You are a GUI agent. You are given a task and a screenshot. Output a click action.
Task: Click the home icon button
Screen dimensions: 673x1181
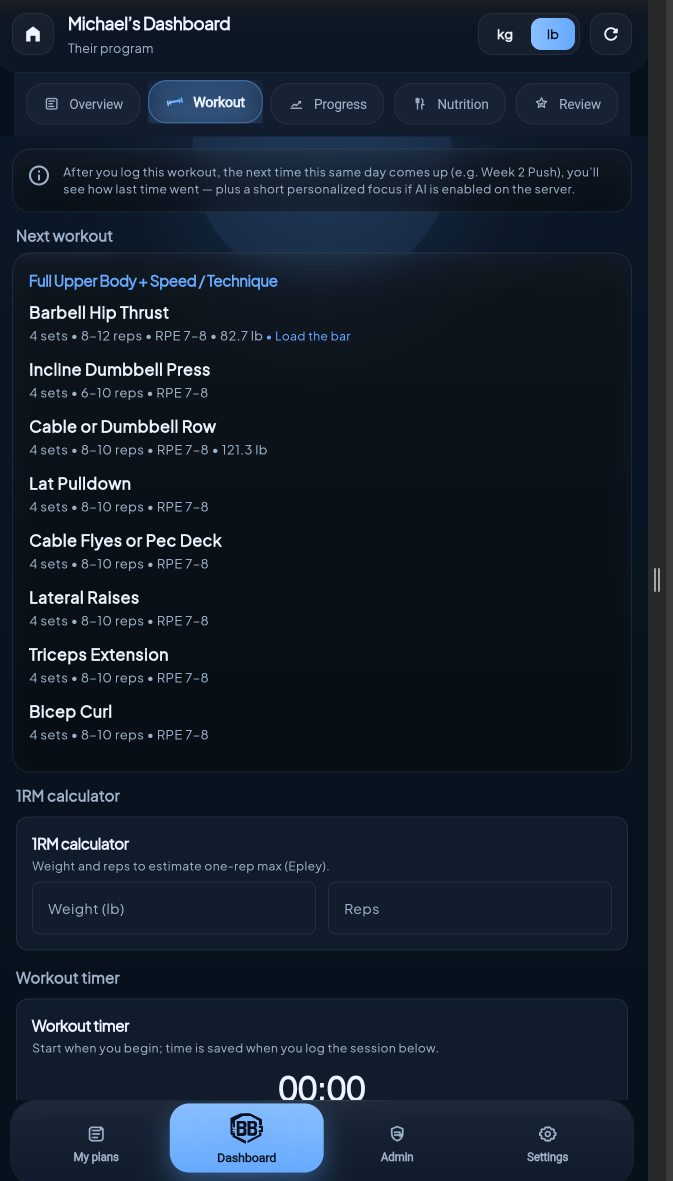[33, 34]
